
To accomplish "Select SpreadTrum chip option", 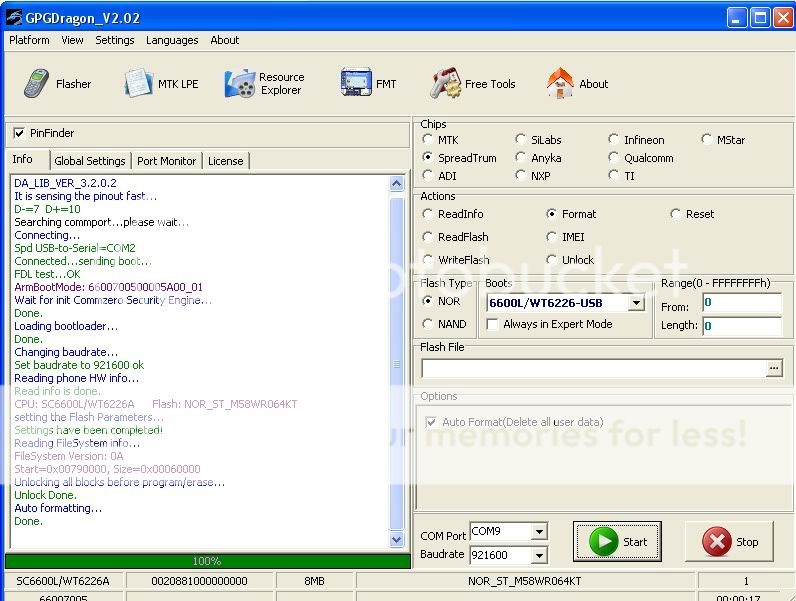I will click(427, 157).
